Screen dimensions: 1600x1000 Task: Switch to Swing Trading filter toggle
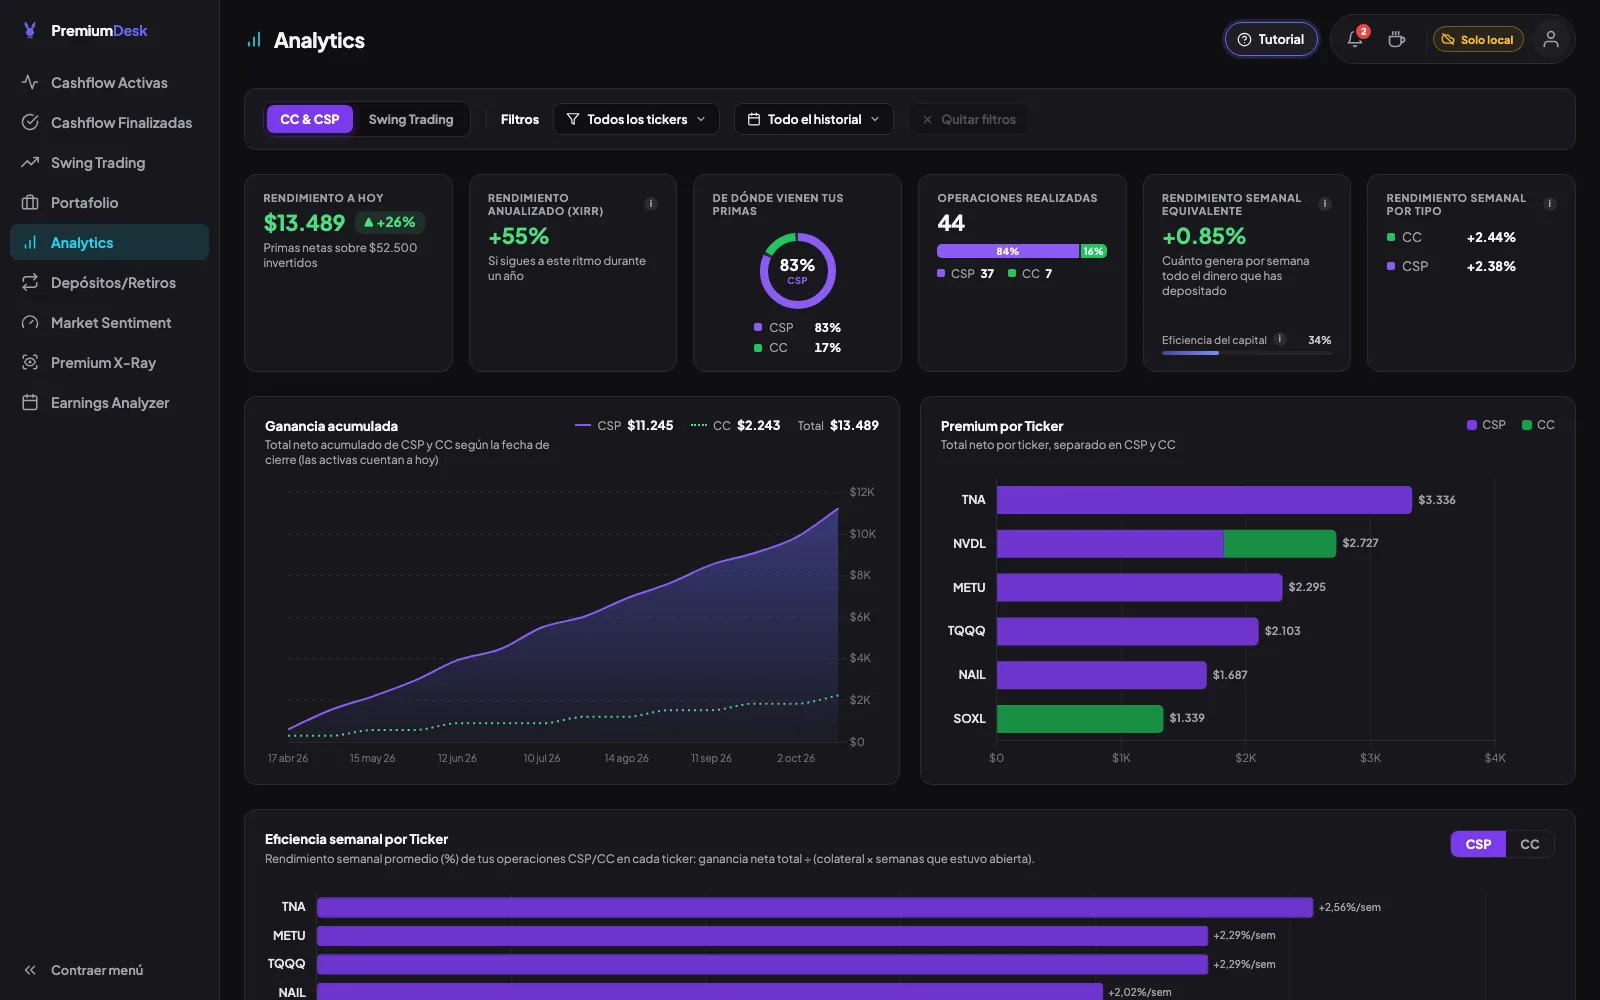click(x=411, y=119)
